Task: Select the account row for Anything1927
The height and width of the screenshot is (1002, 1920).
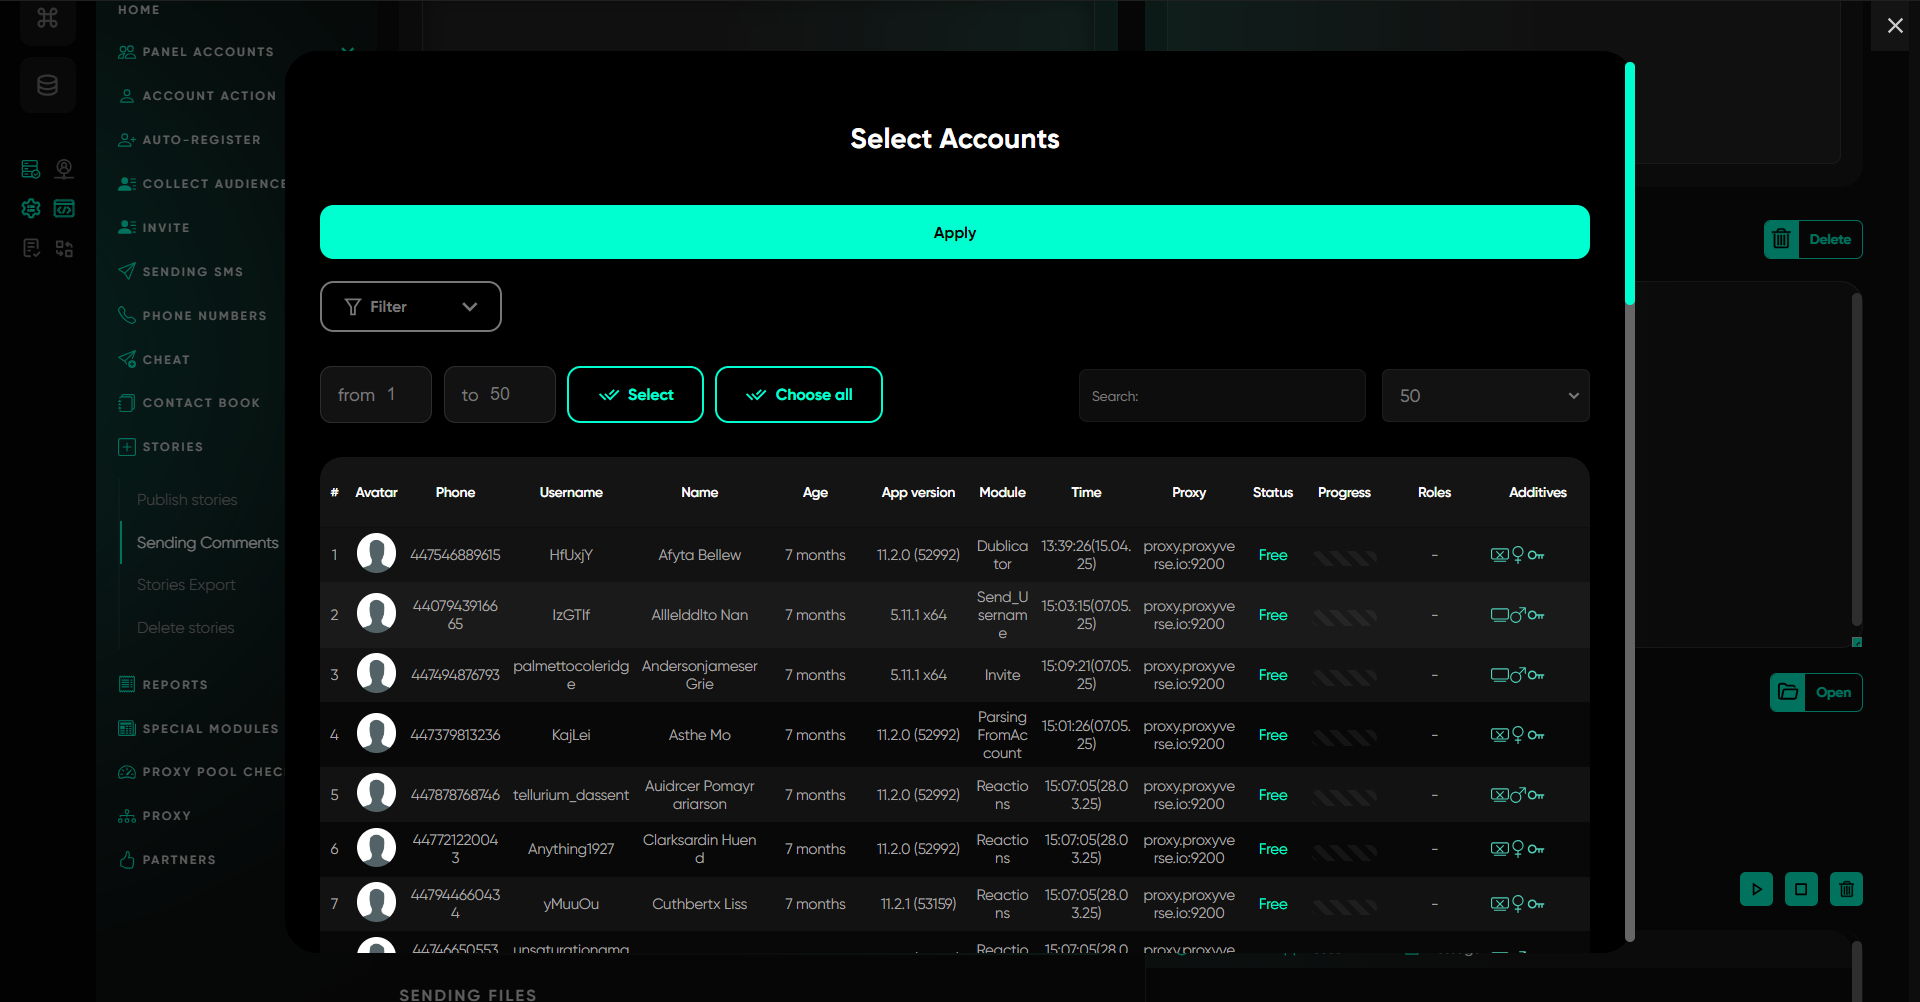Action: coord(571,849)
